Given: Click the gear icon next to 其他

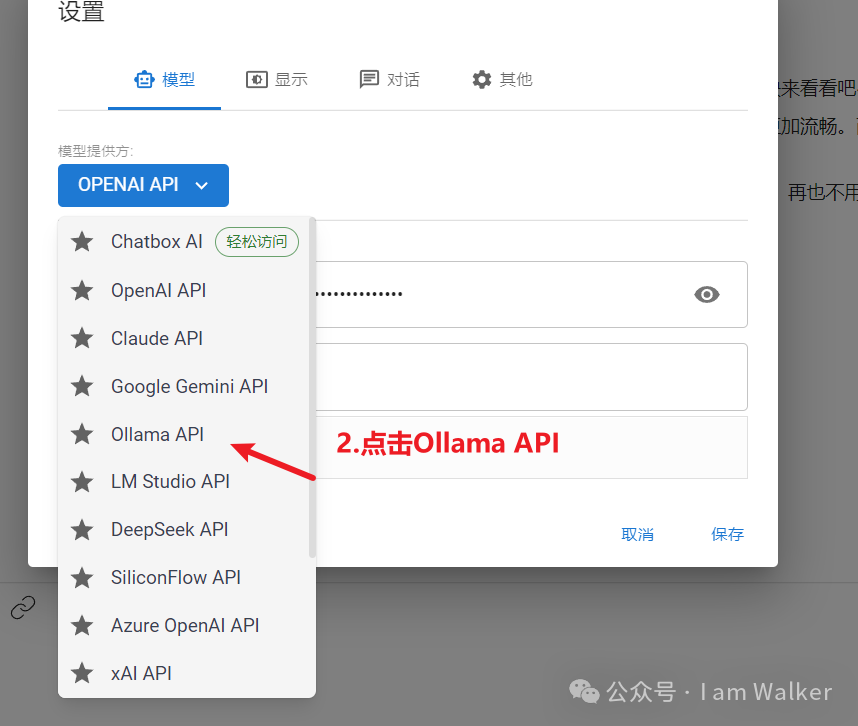Looking at the screenshot, I should coord(482,80).
